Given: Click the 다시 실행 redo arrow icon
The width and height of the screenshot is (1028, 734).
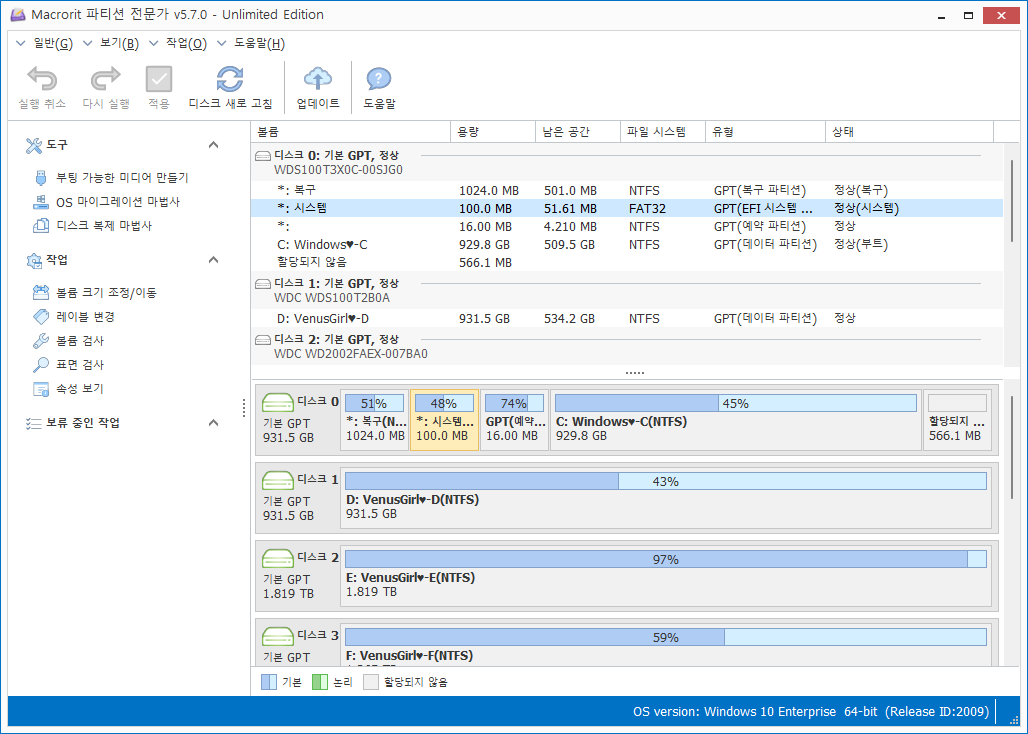Looking at the screenshot, I should point(105,80).
